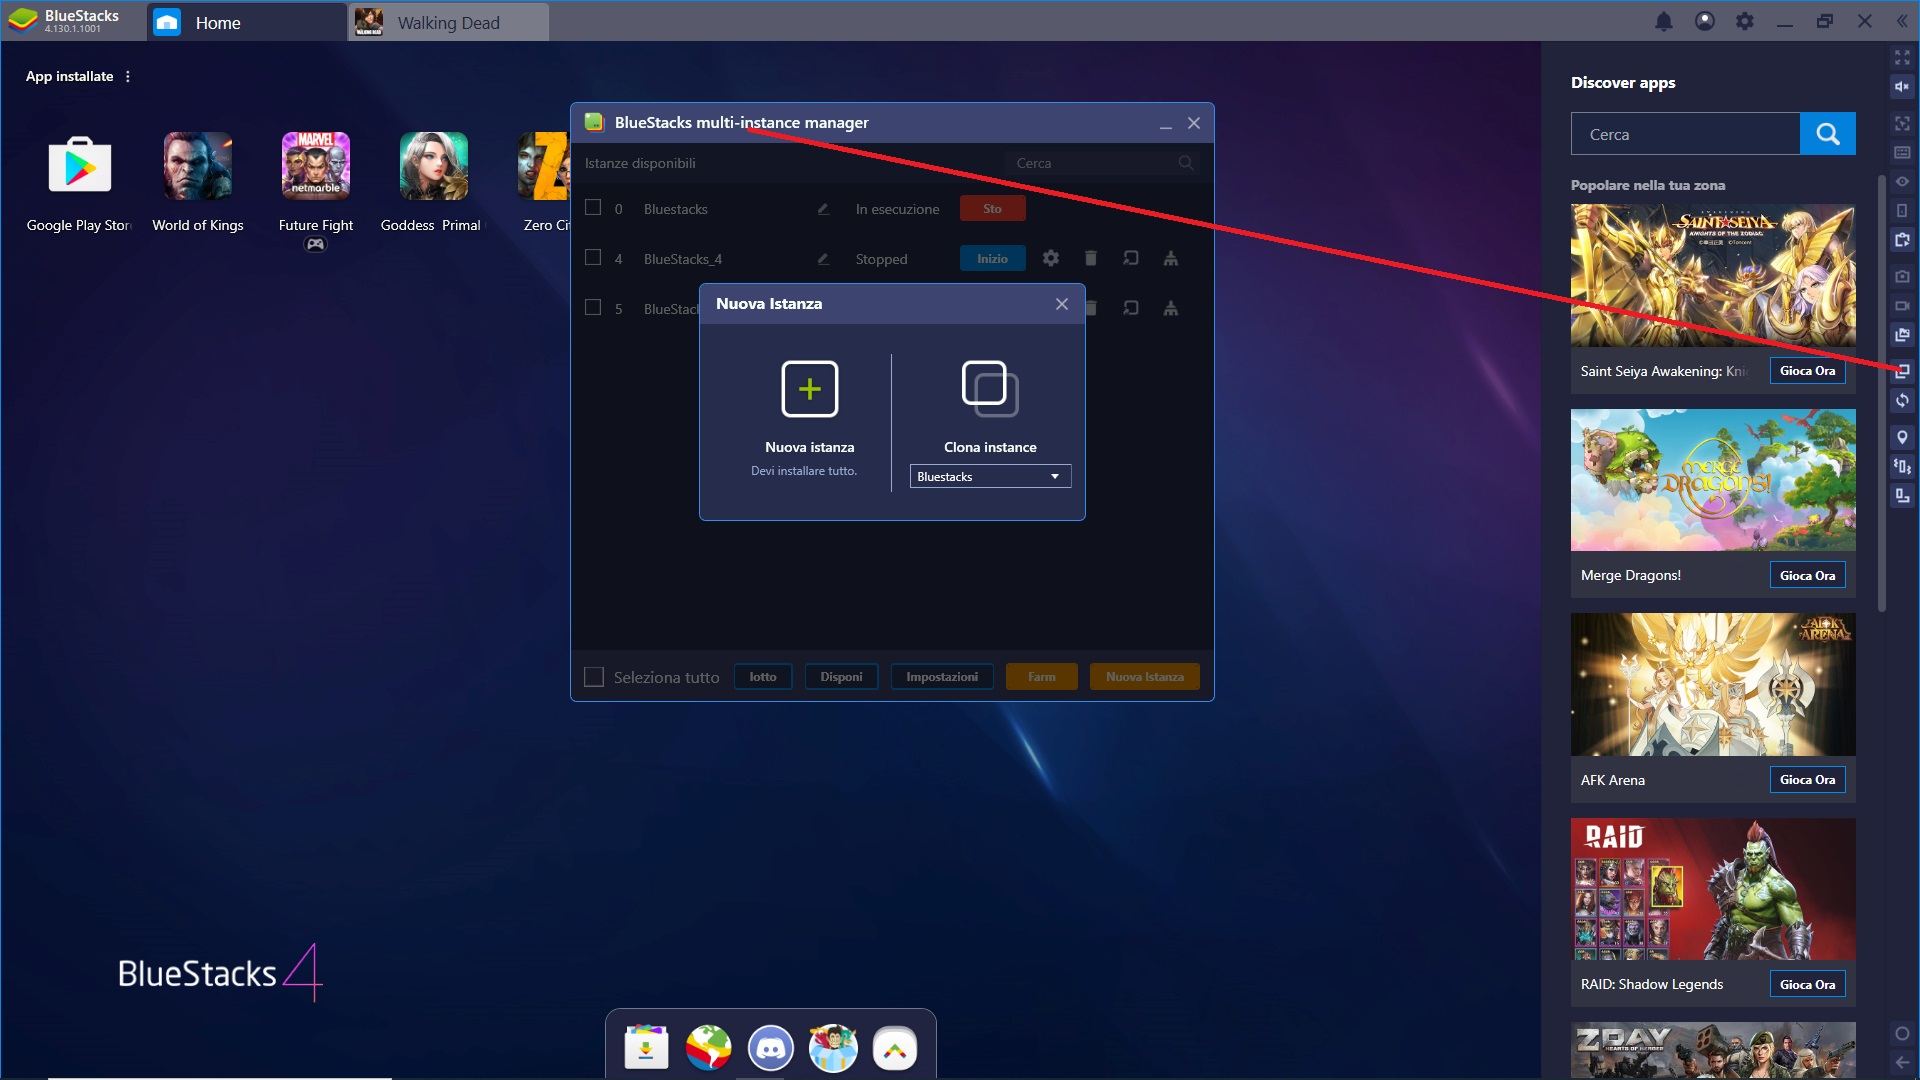Screen dimensions: 1920x1080
Task: Open the account profile icon in title bar
Action: (1705, 21)
